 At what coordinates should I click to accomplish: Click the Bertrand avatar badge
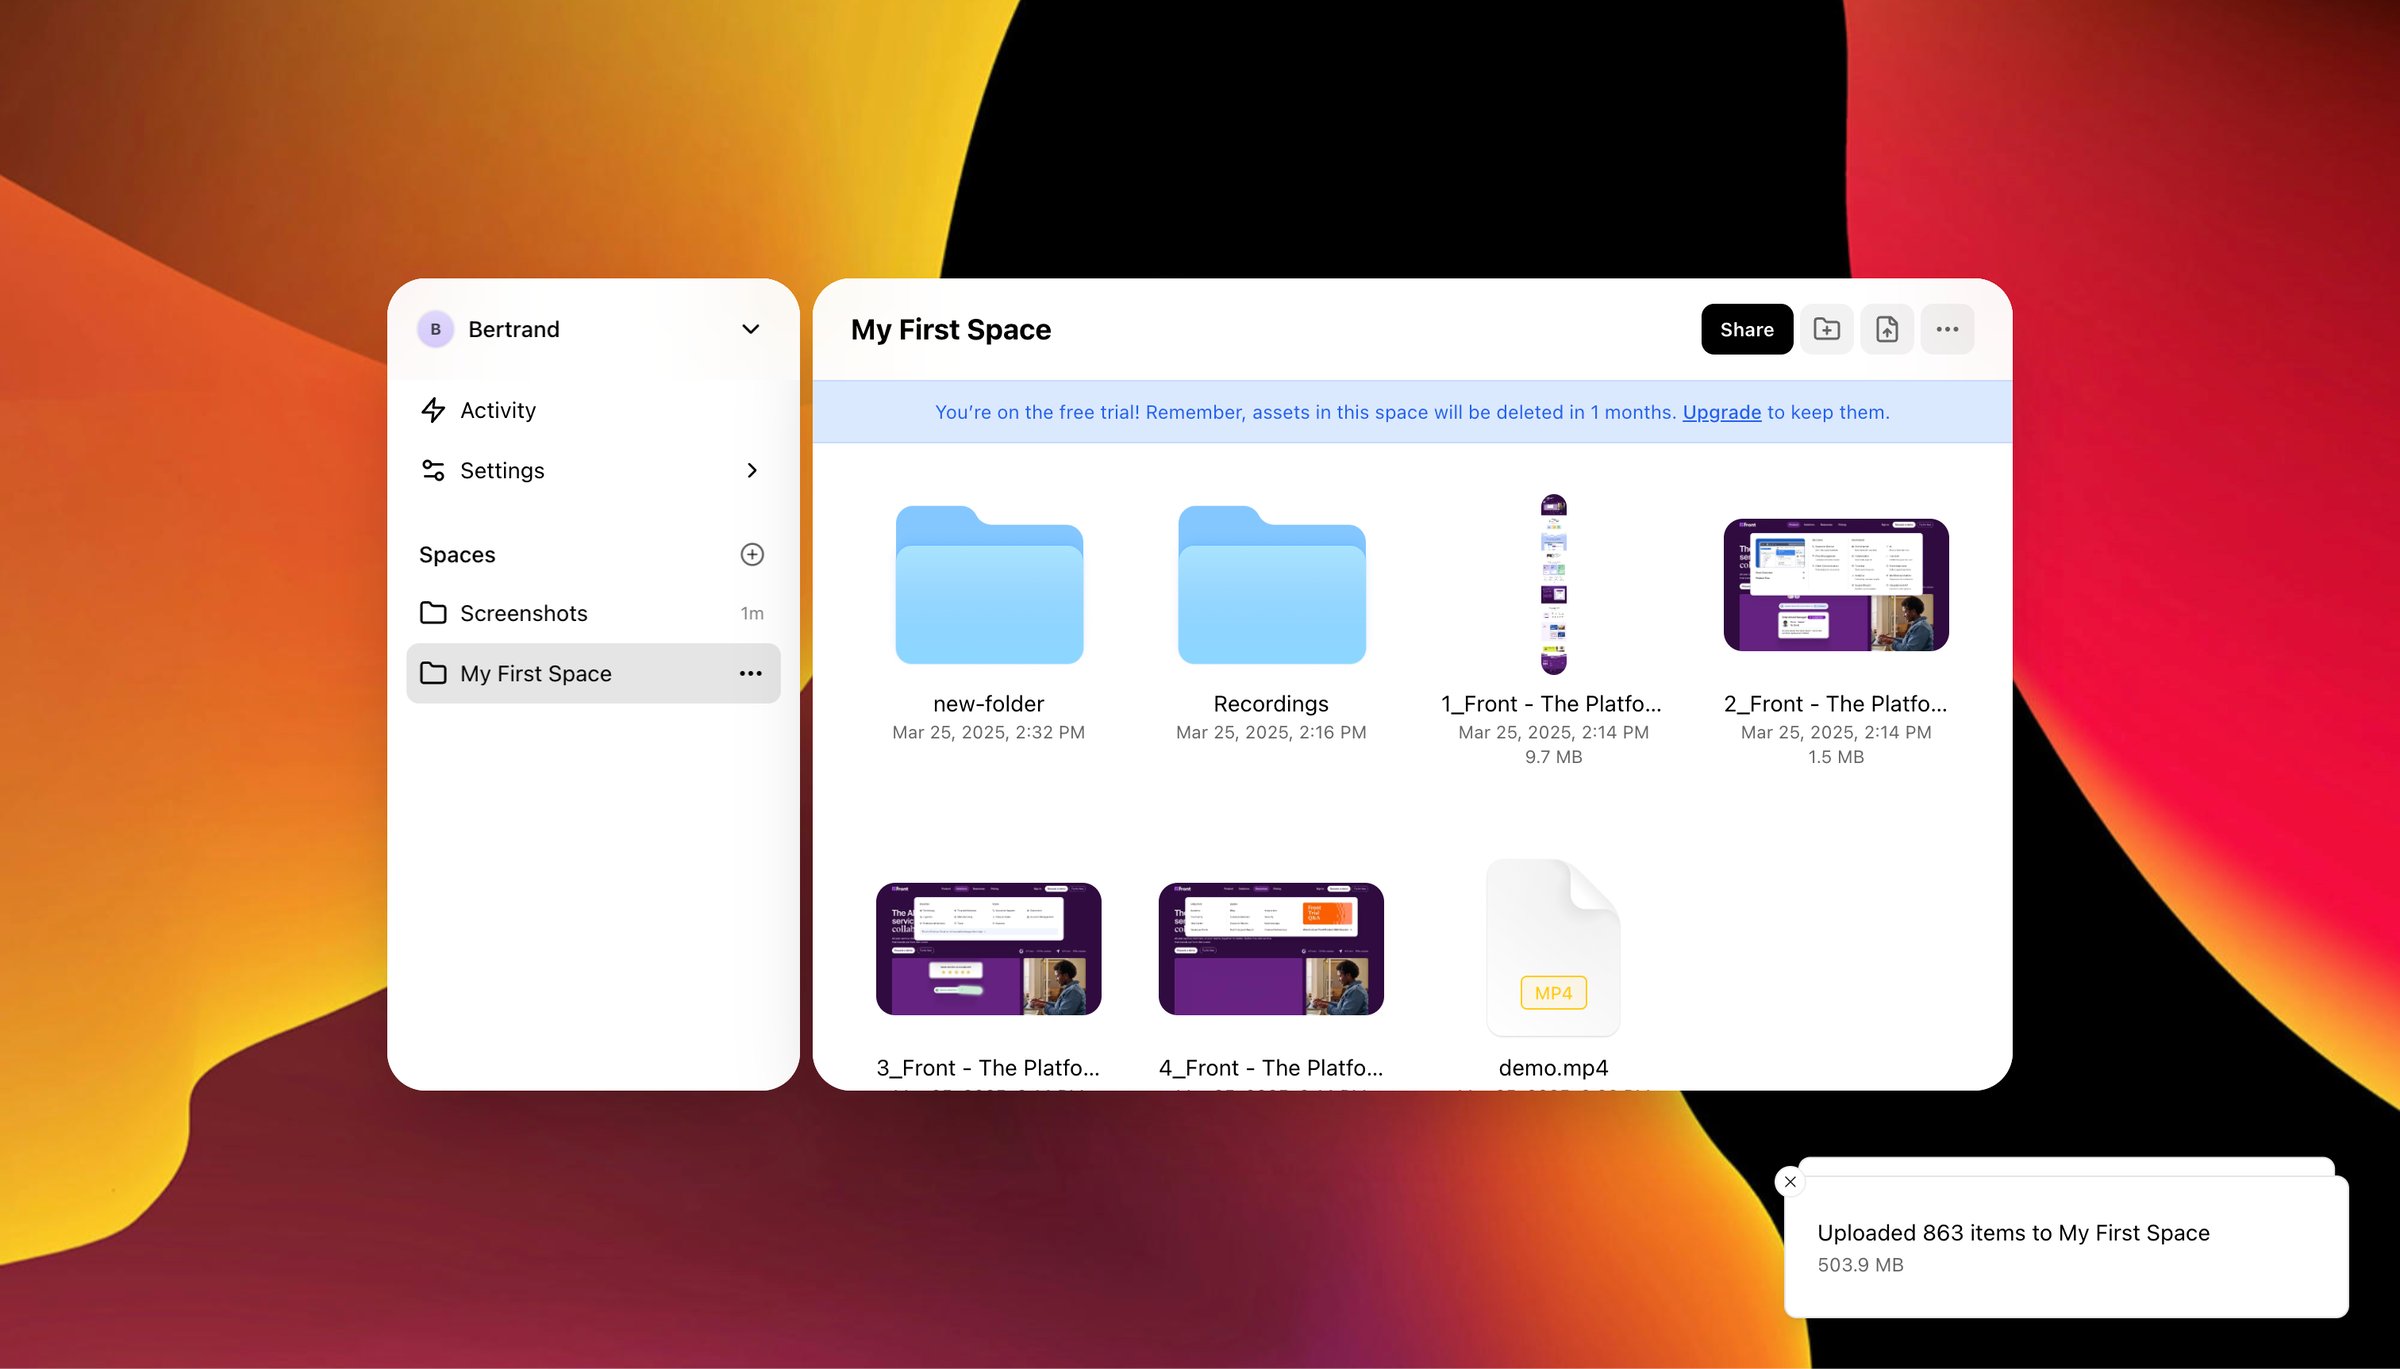(435, 329)
